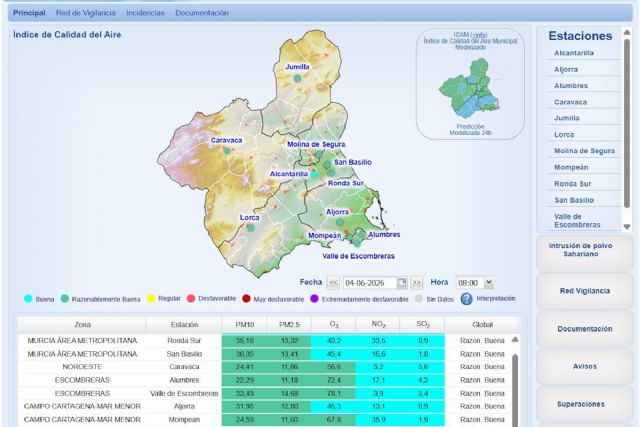Select Alumbres in Estaciones list
640x427 pixels.
(x=571, y=86)
